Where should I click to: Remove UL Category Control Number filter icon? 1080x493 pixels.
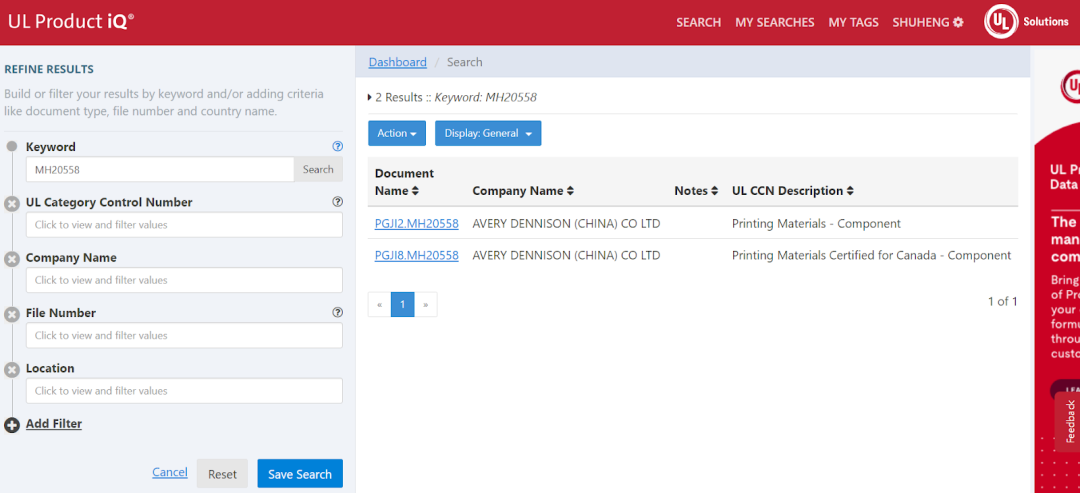[x=12, y=204]
